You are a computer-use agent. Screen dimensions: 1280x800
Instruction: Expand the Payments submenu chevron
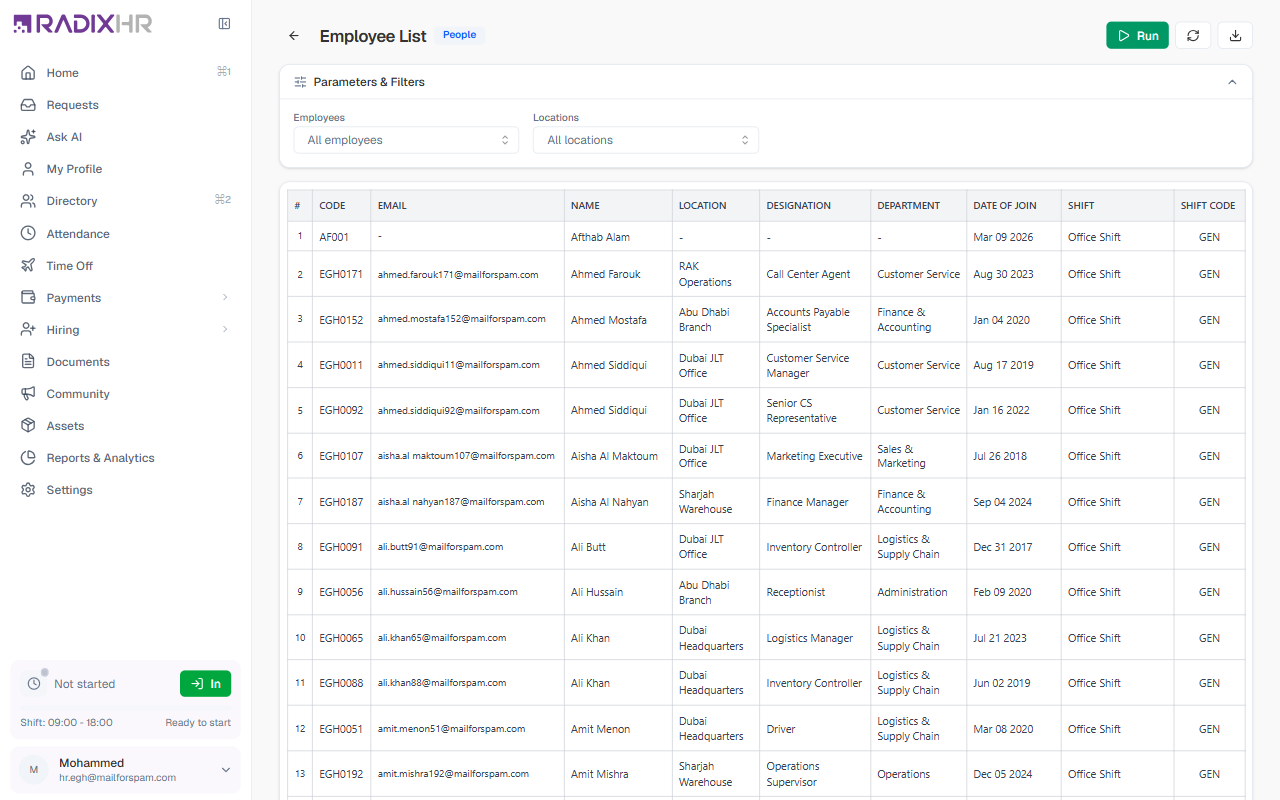coord(225,298)
